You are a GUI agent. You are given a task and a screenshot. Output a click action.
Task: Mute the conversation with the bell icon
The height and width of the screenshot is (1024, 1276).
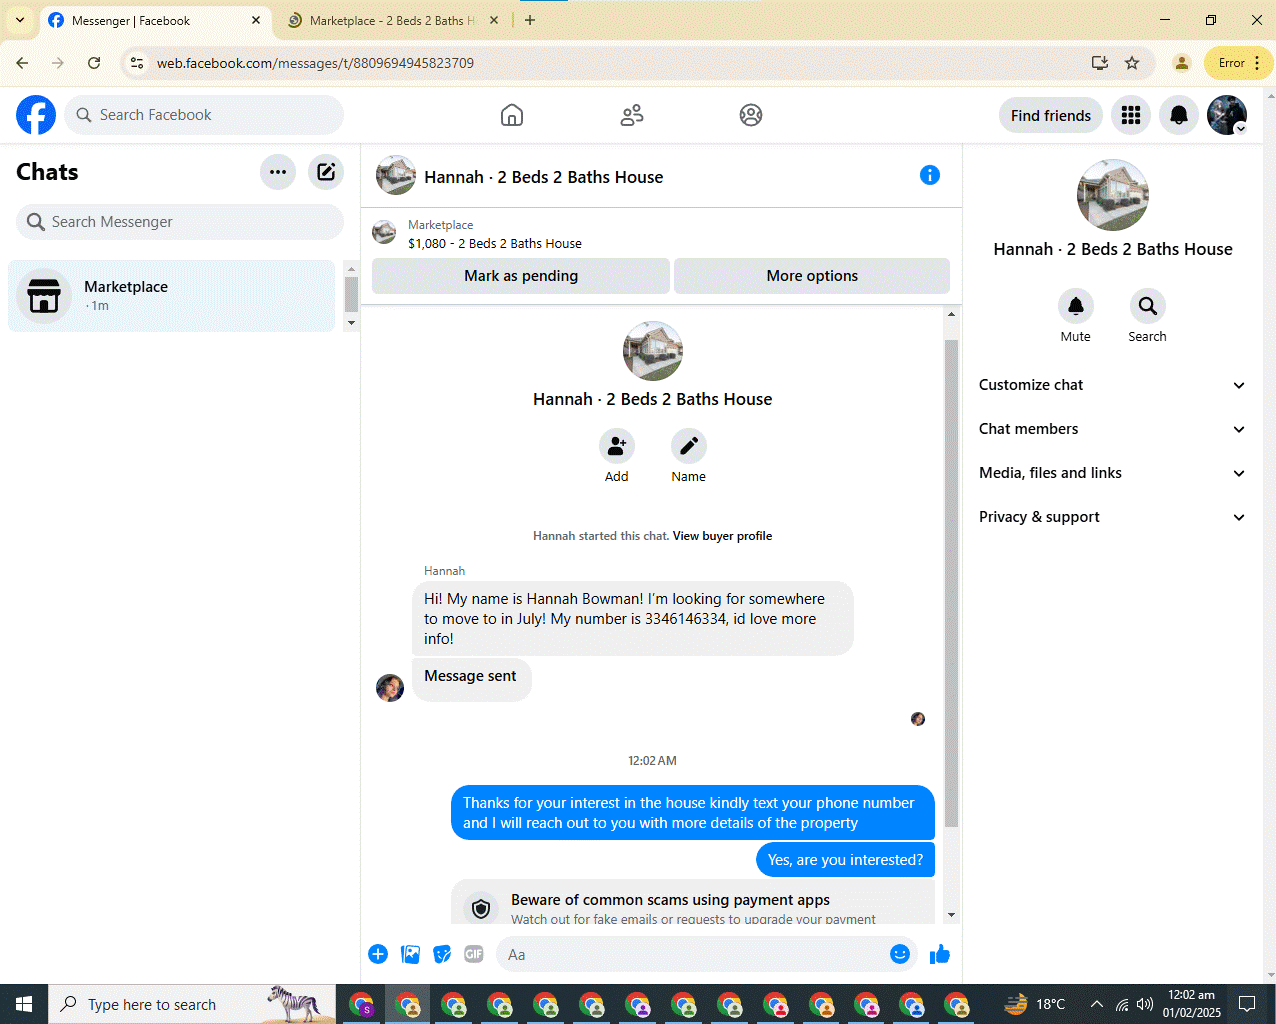(x=1076, y=305)
